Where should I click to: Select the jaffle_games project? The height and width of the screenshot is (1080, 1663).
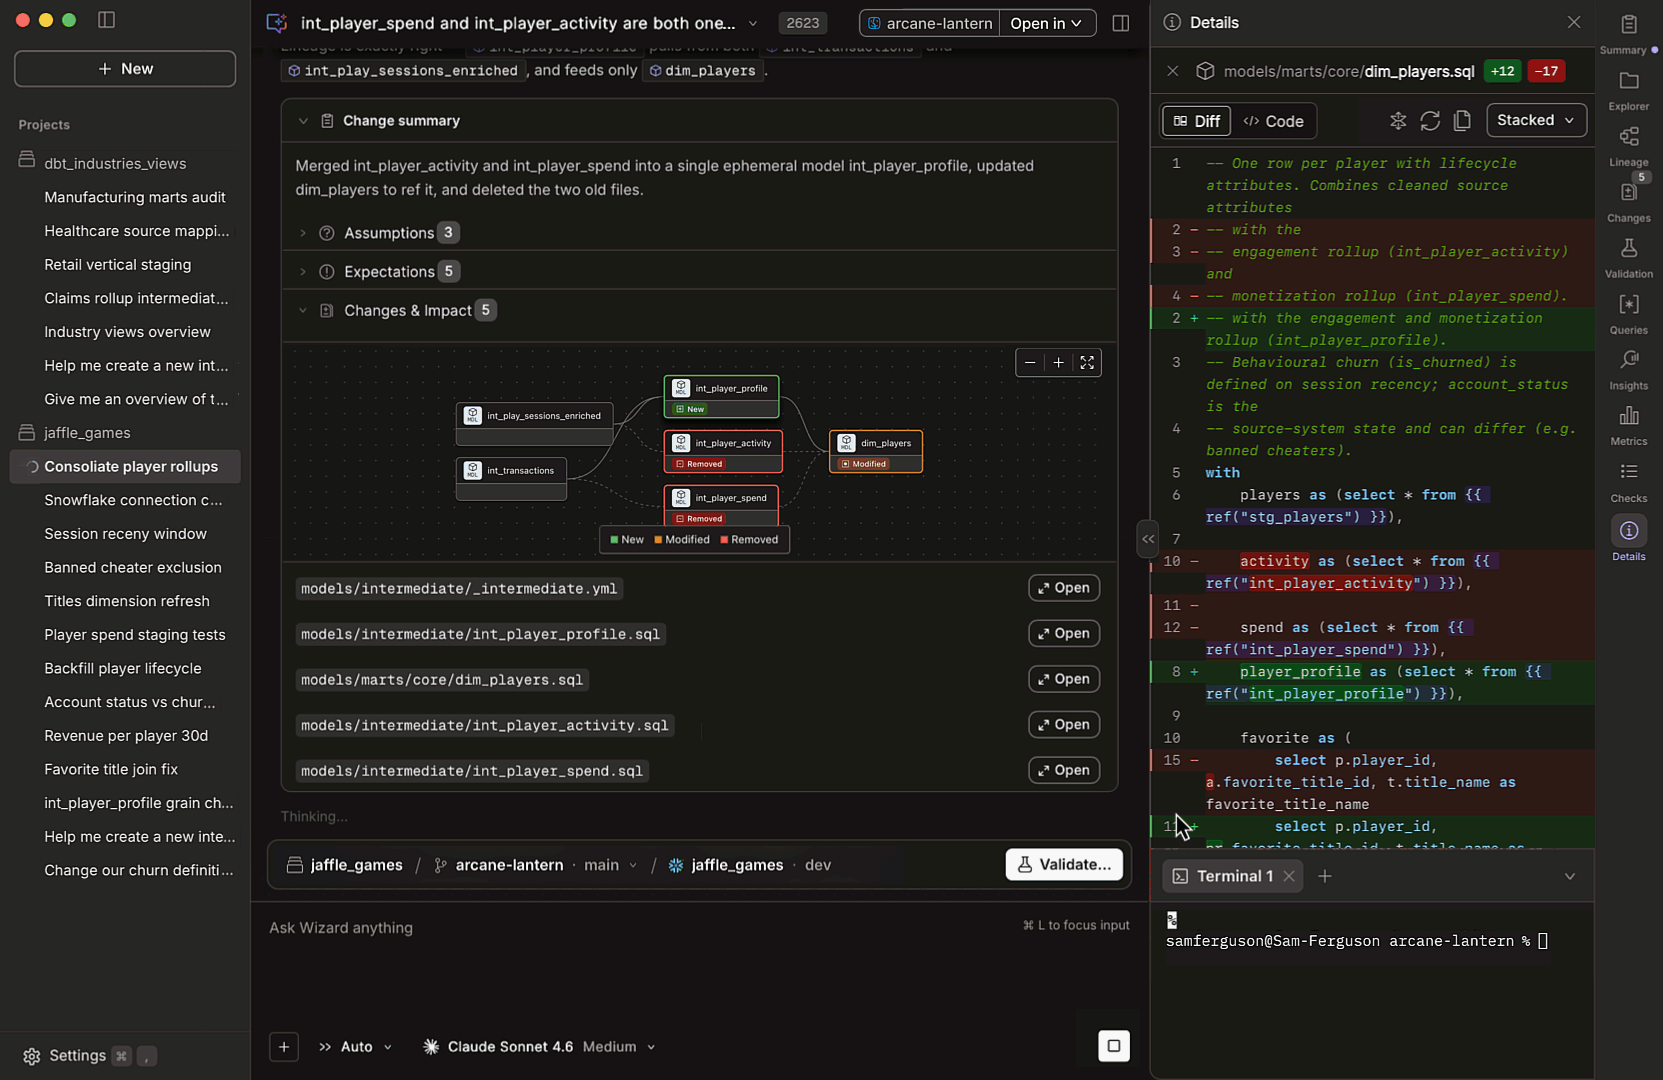click(87, 433)
